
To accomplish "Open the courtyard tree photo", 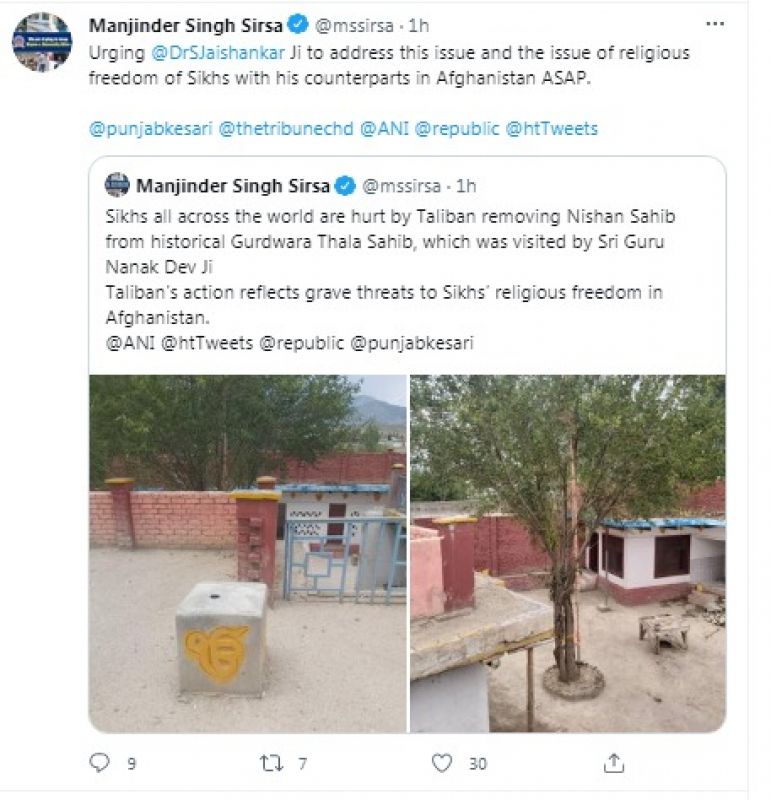I will pyautogui.click(x=567, y=553).
